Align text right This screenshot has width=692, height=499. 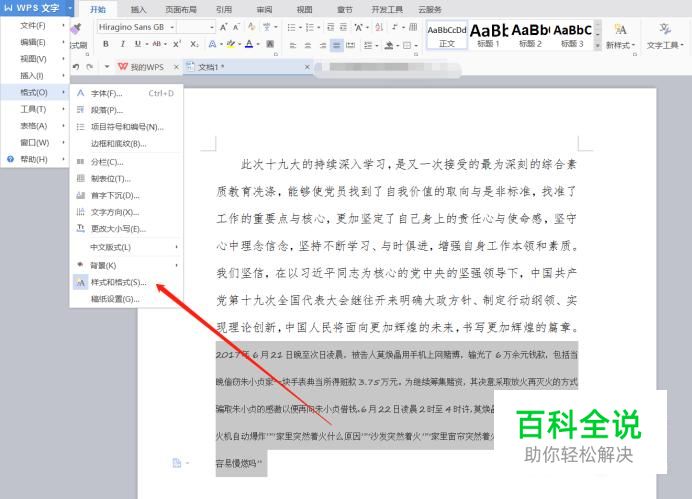coord(323,45)
